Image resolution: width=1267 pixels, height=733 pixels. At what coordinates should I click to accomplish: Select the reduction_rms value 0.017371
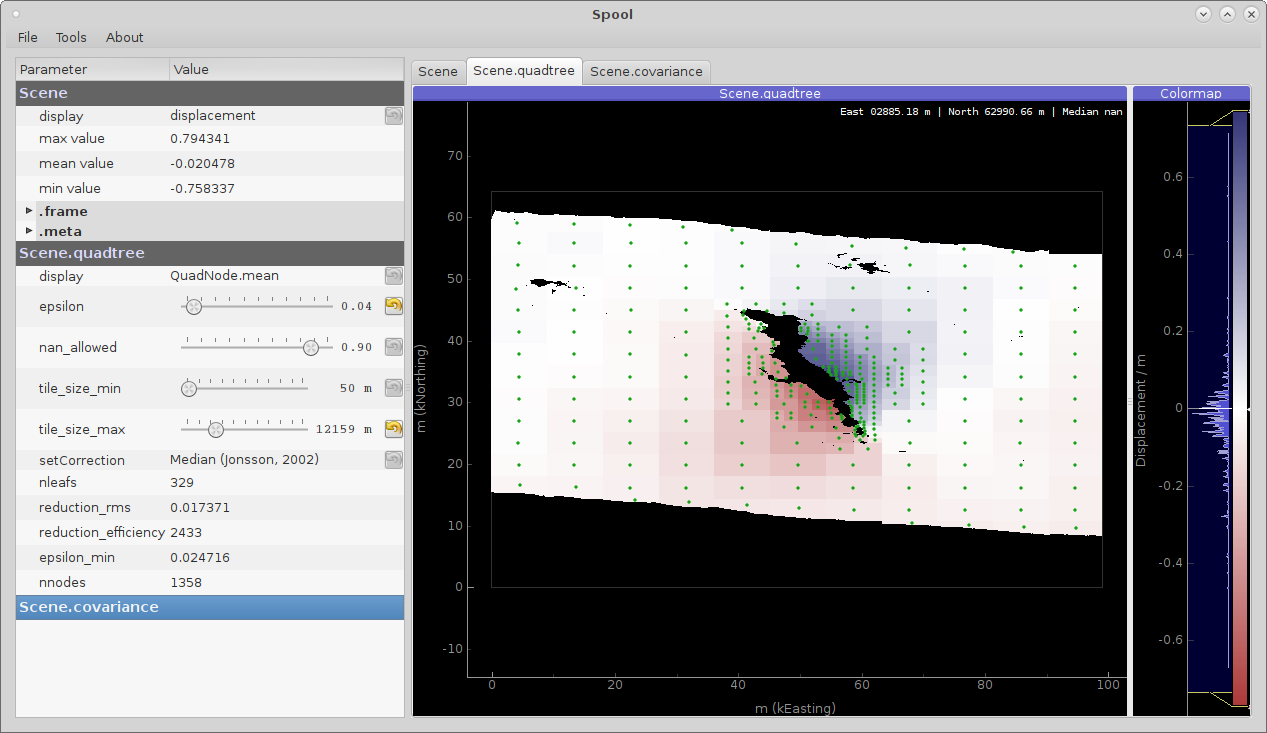(200, 508)
